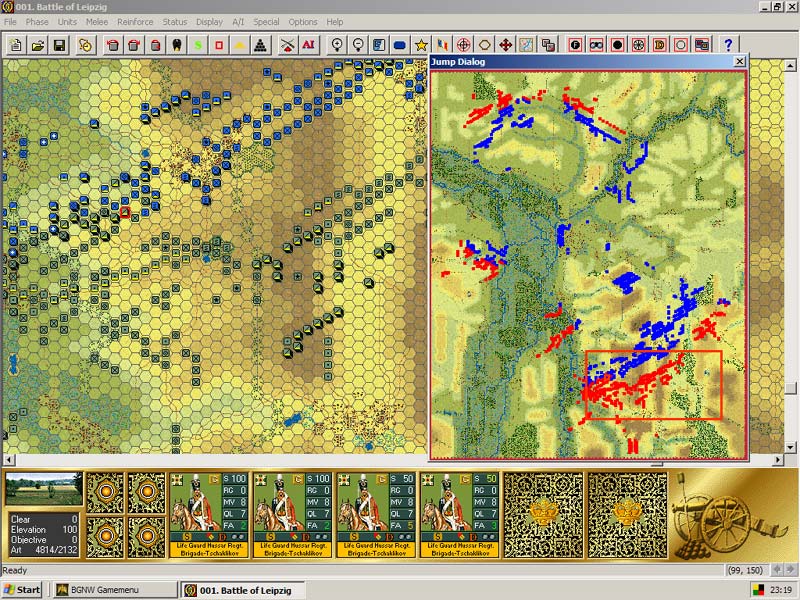Open the Phase menu
The width and height of the screenshot is (800, 600).
(x=37, y=22)
